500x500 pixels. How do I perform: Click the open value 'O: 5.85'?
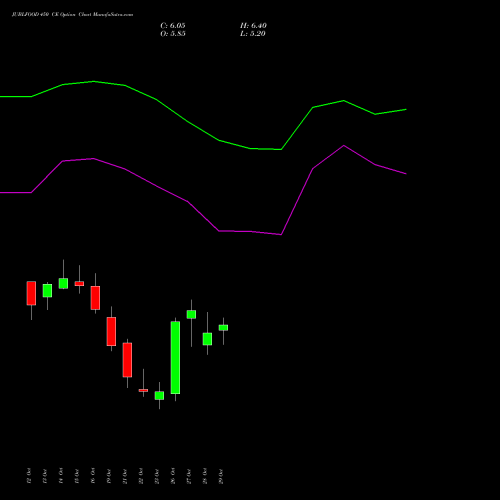pyautogui.click(x=173, y=34)
